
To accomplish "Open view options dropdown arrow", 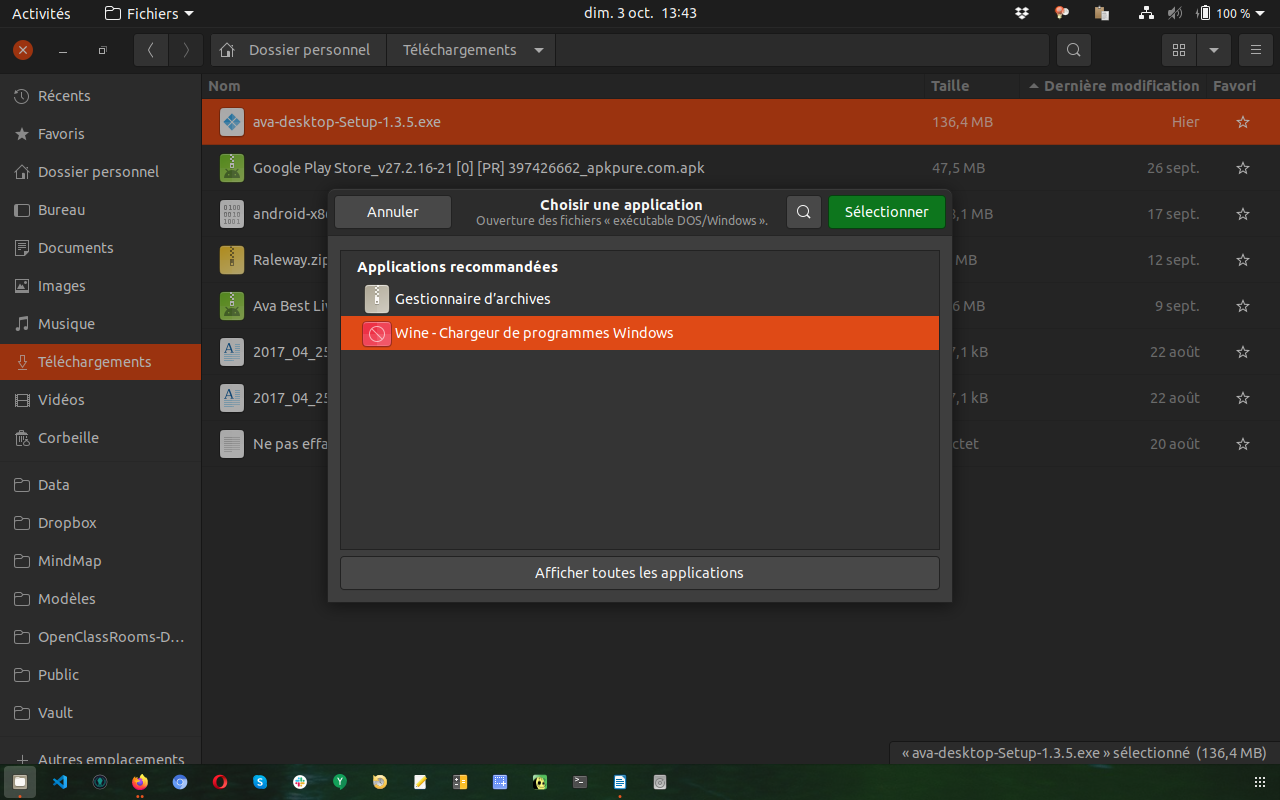I will pos(1213,50).
